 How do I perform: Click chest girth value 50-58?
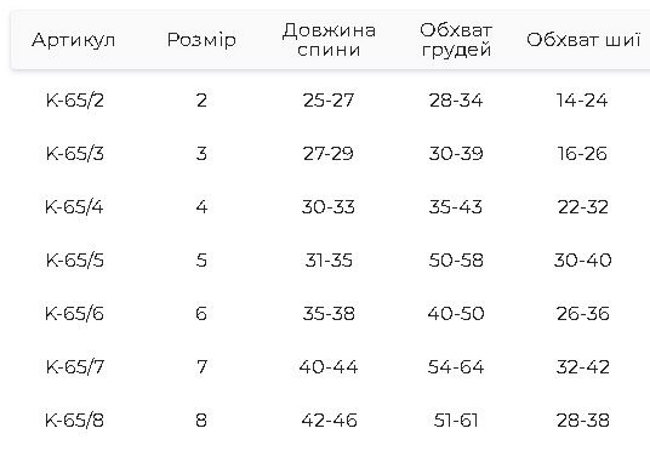tap(455, 260)
